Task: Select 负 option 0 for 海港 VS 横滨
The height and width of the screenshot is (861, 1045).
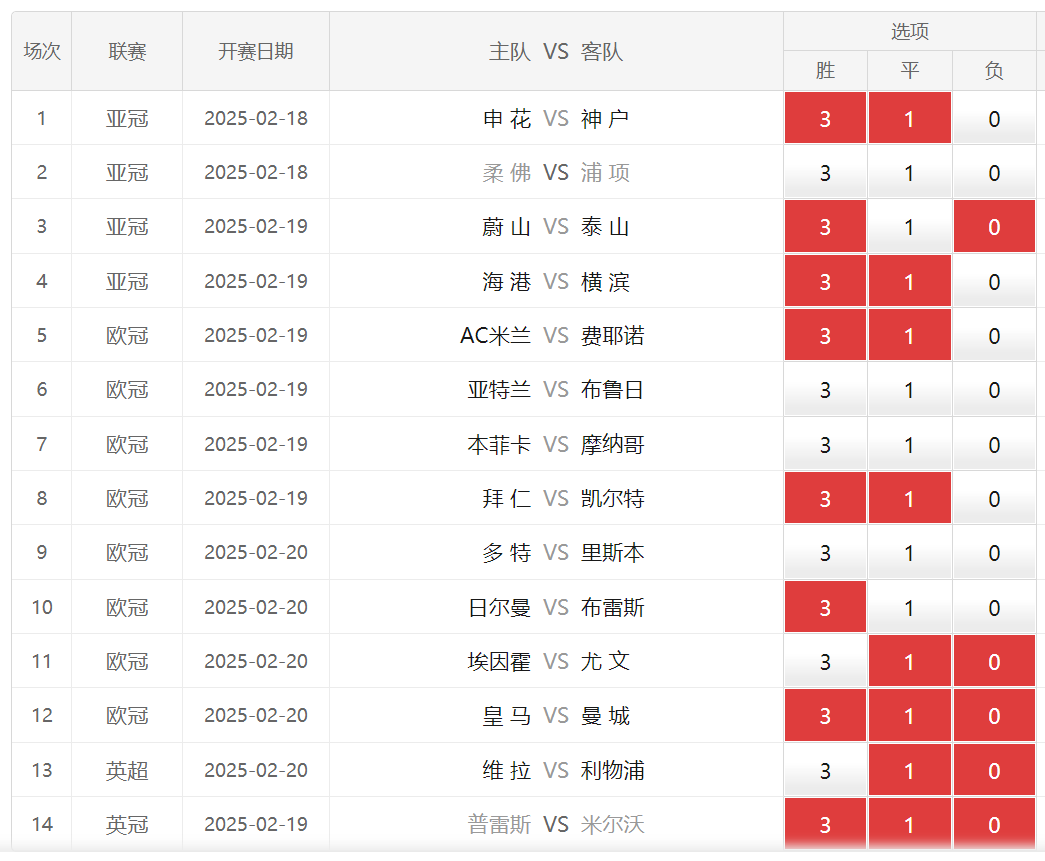Action: click(x=994, y=281)
